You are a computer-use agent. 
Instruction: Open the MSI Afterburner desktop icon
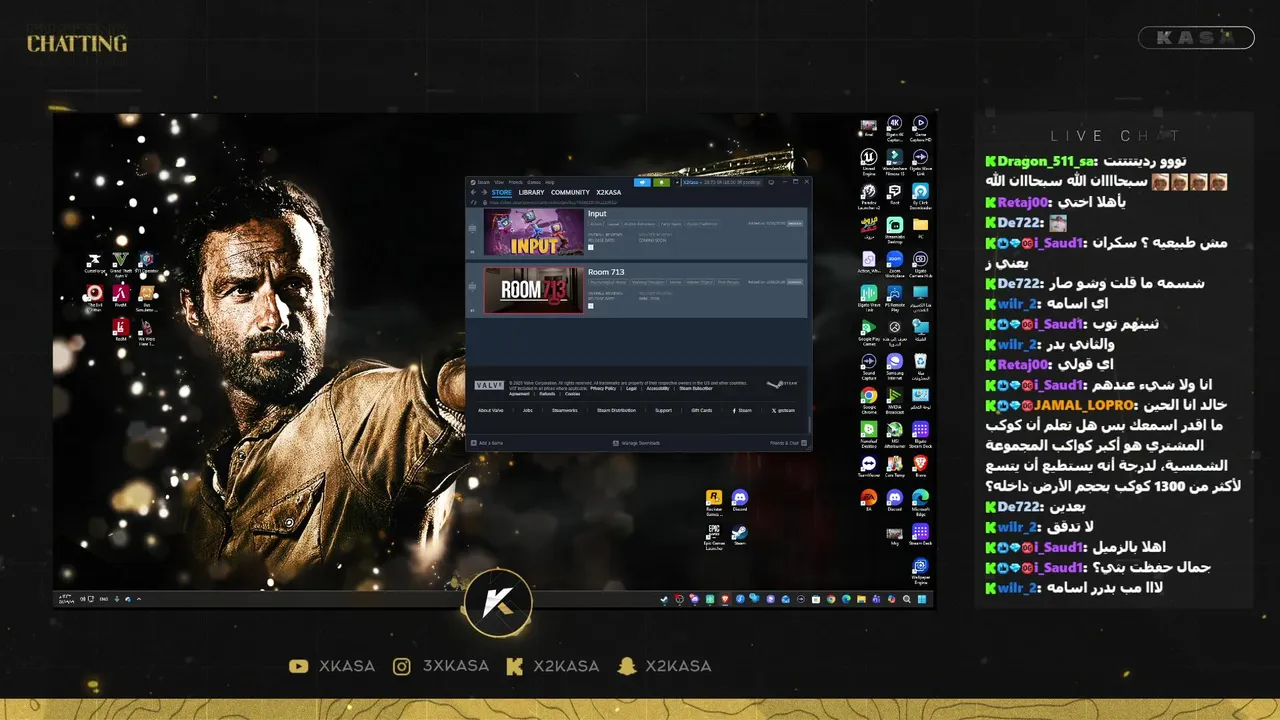[895, 429]
